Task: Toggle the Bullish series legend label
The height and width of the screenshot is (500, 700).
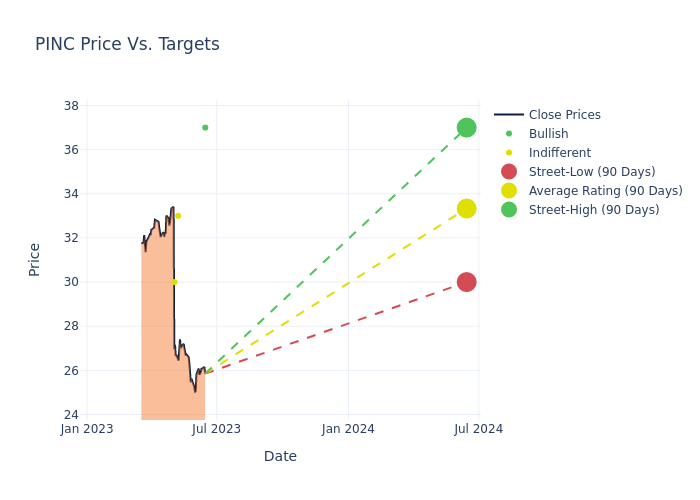Action: pos(548,134)
